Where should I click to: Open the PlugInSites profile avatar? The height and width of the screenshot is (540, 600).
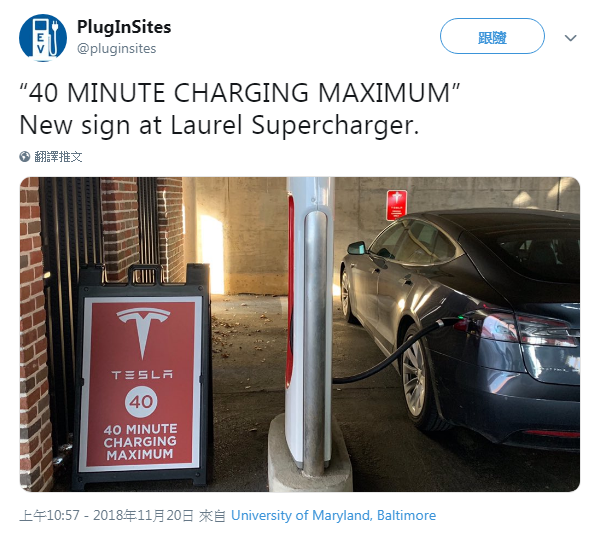tap(43, 38)
